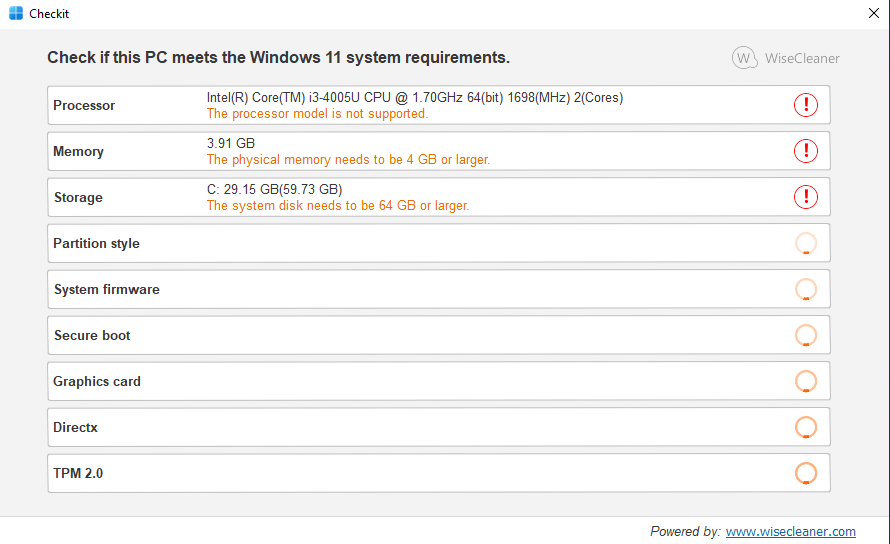Close the Checkit window
Screen dimensions: 890x544
click(x=874, y=13)
